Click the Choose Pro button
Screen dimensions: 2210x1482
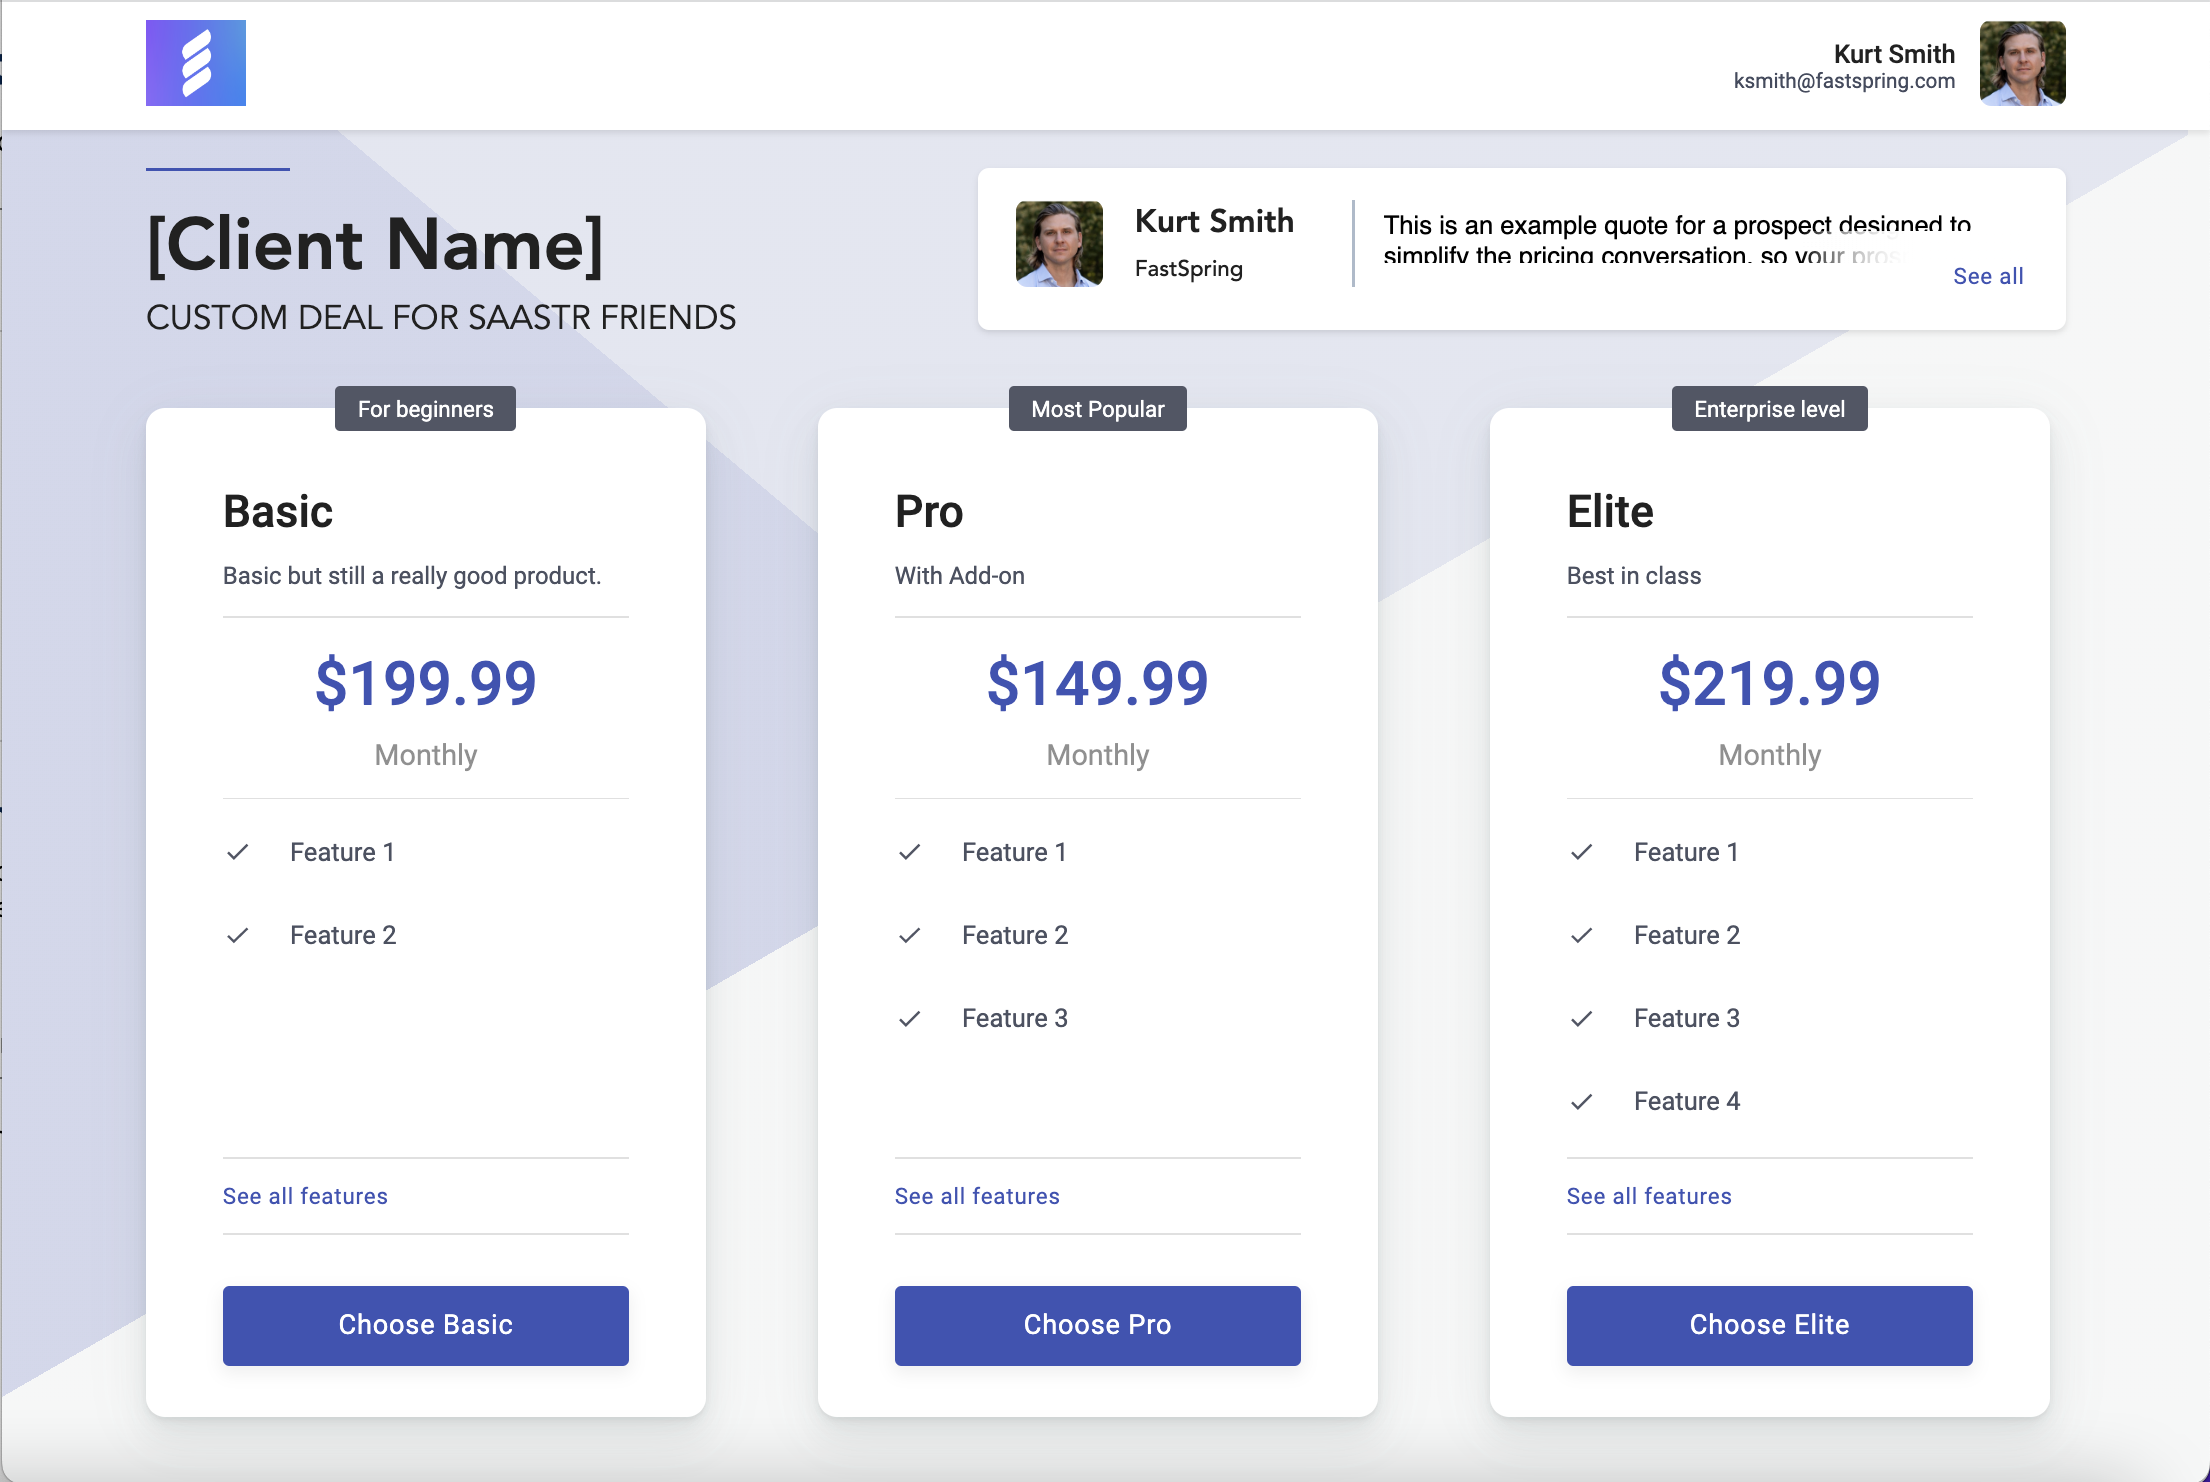[x=1097, y=1325]
